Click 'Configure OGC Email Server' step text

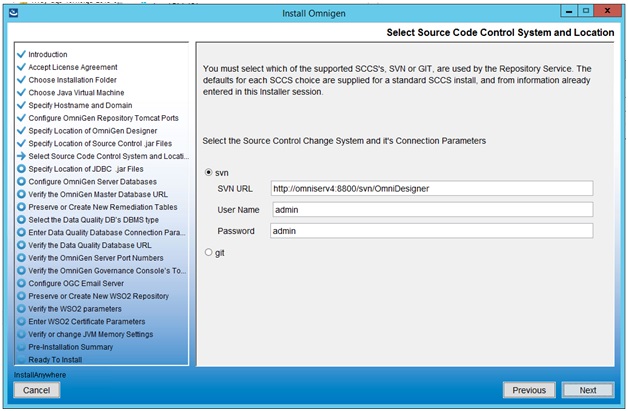pyautogui.click(x=76, y=283)
